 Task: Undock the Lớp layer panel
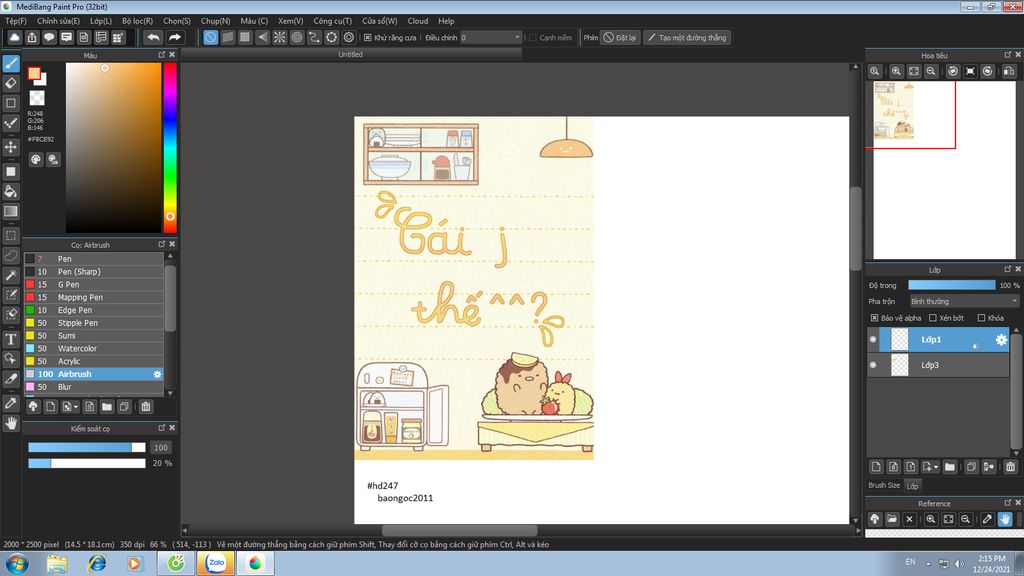pos(1007,269)
